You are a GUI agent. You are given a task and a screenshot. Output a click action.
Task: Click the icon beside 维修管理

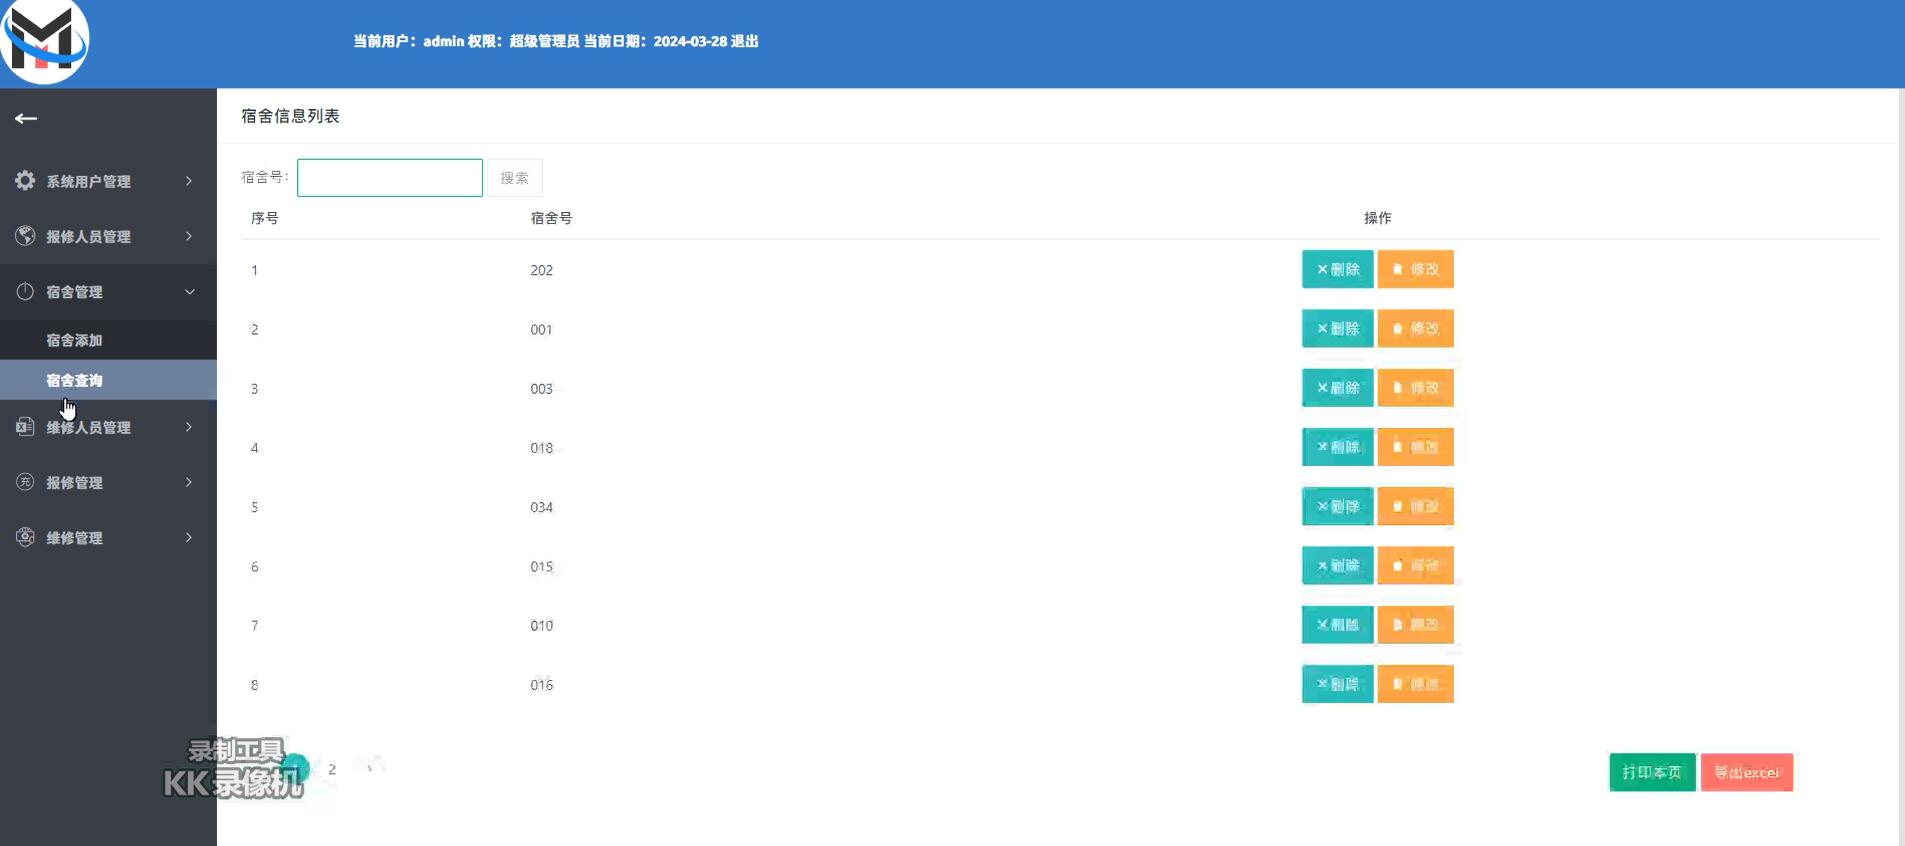pos(25,537)
